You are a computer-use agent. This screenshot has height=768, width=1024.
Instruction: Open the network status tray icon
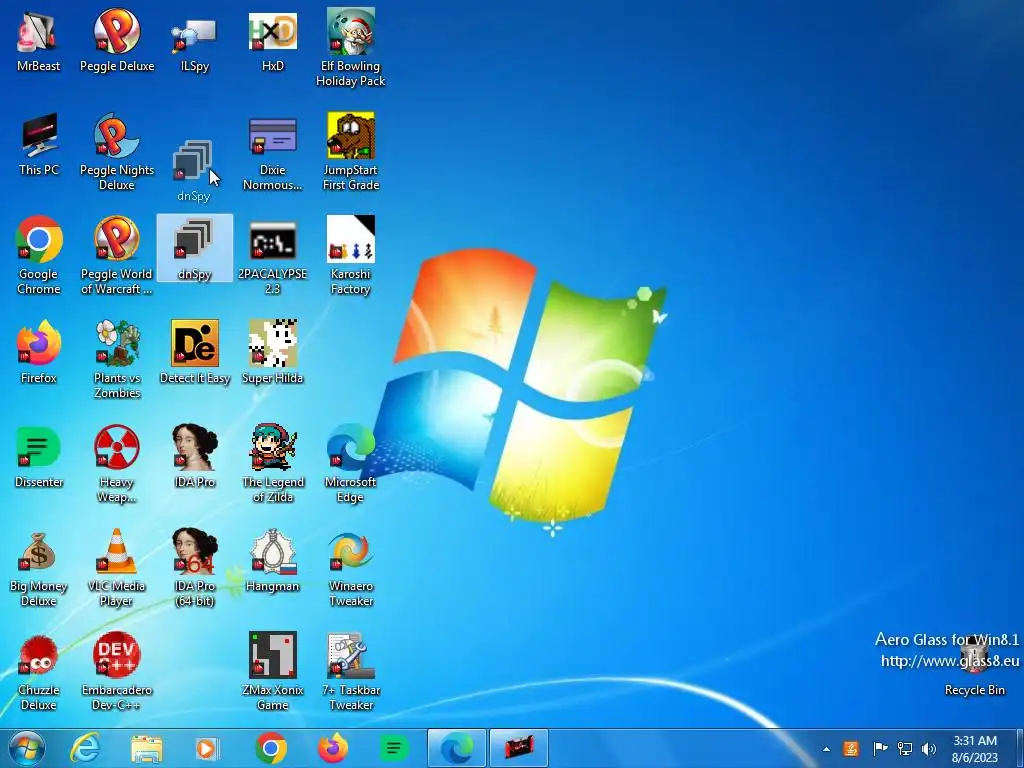click(x=904, y=748)
